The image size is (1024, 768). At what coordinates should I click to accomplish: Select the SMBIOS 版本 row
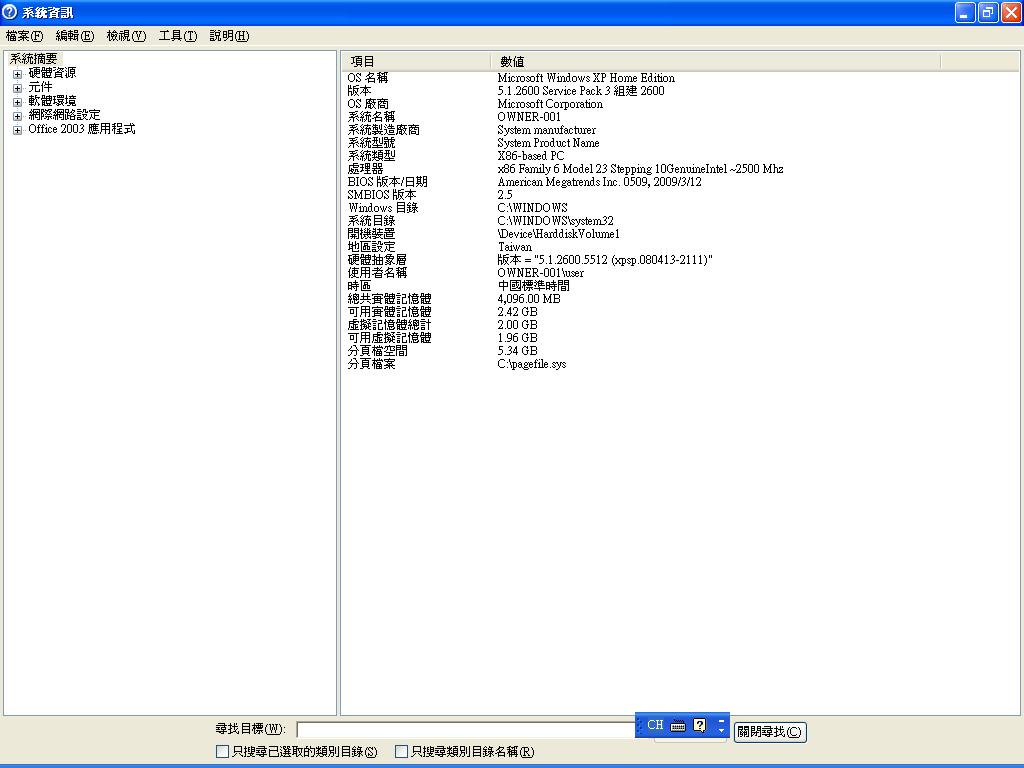[x=679, y=195]
